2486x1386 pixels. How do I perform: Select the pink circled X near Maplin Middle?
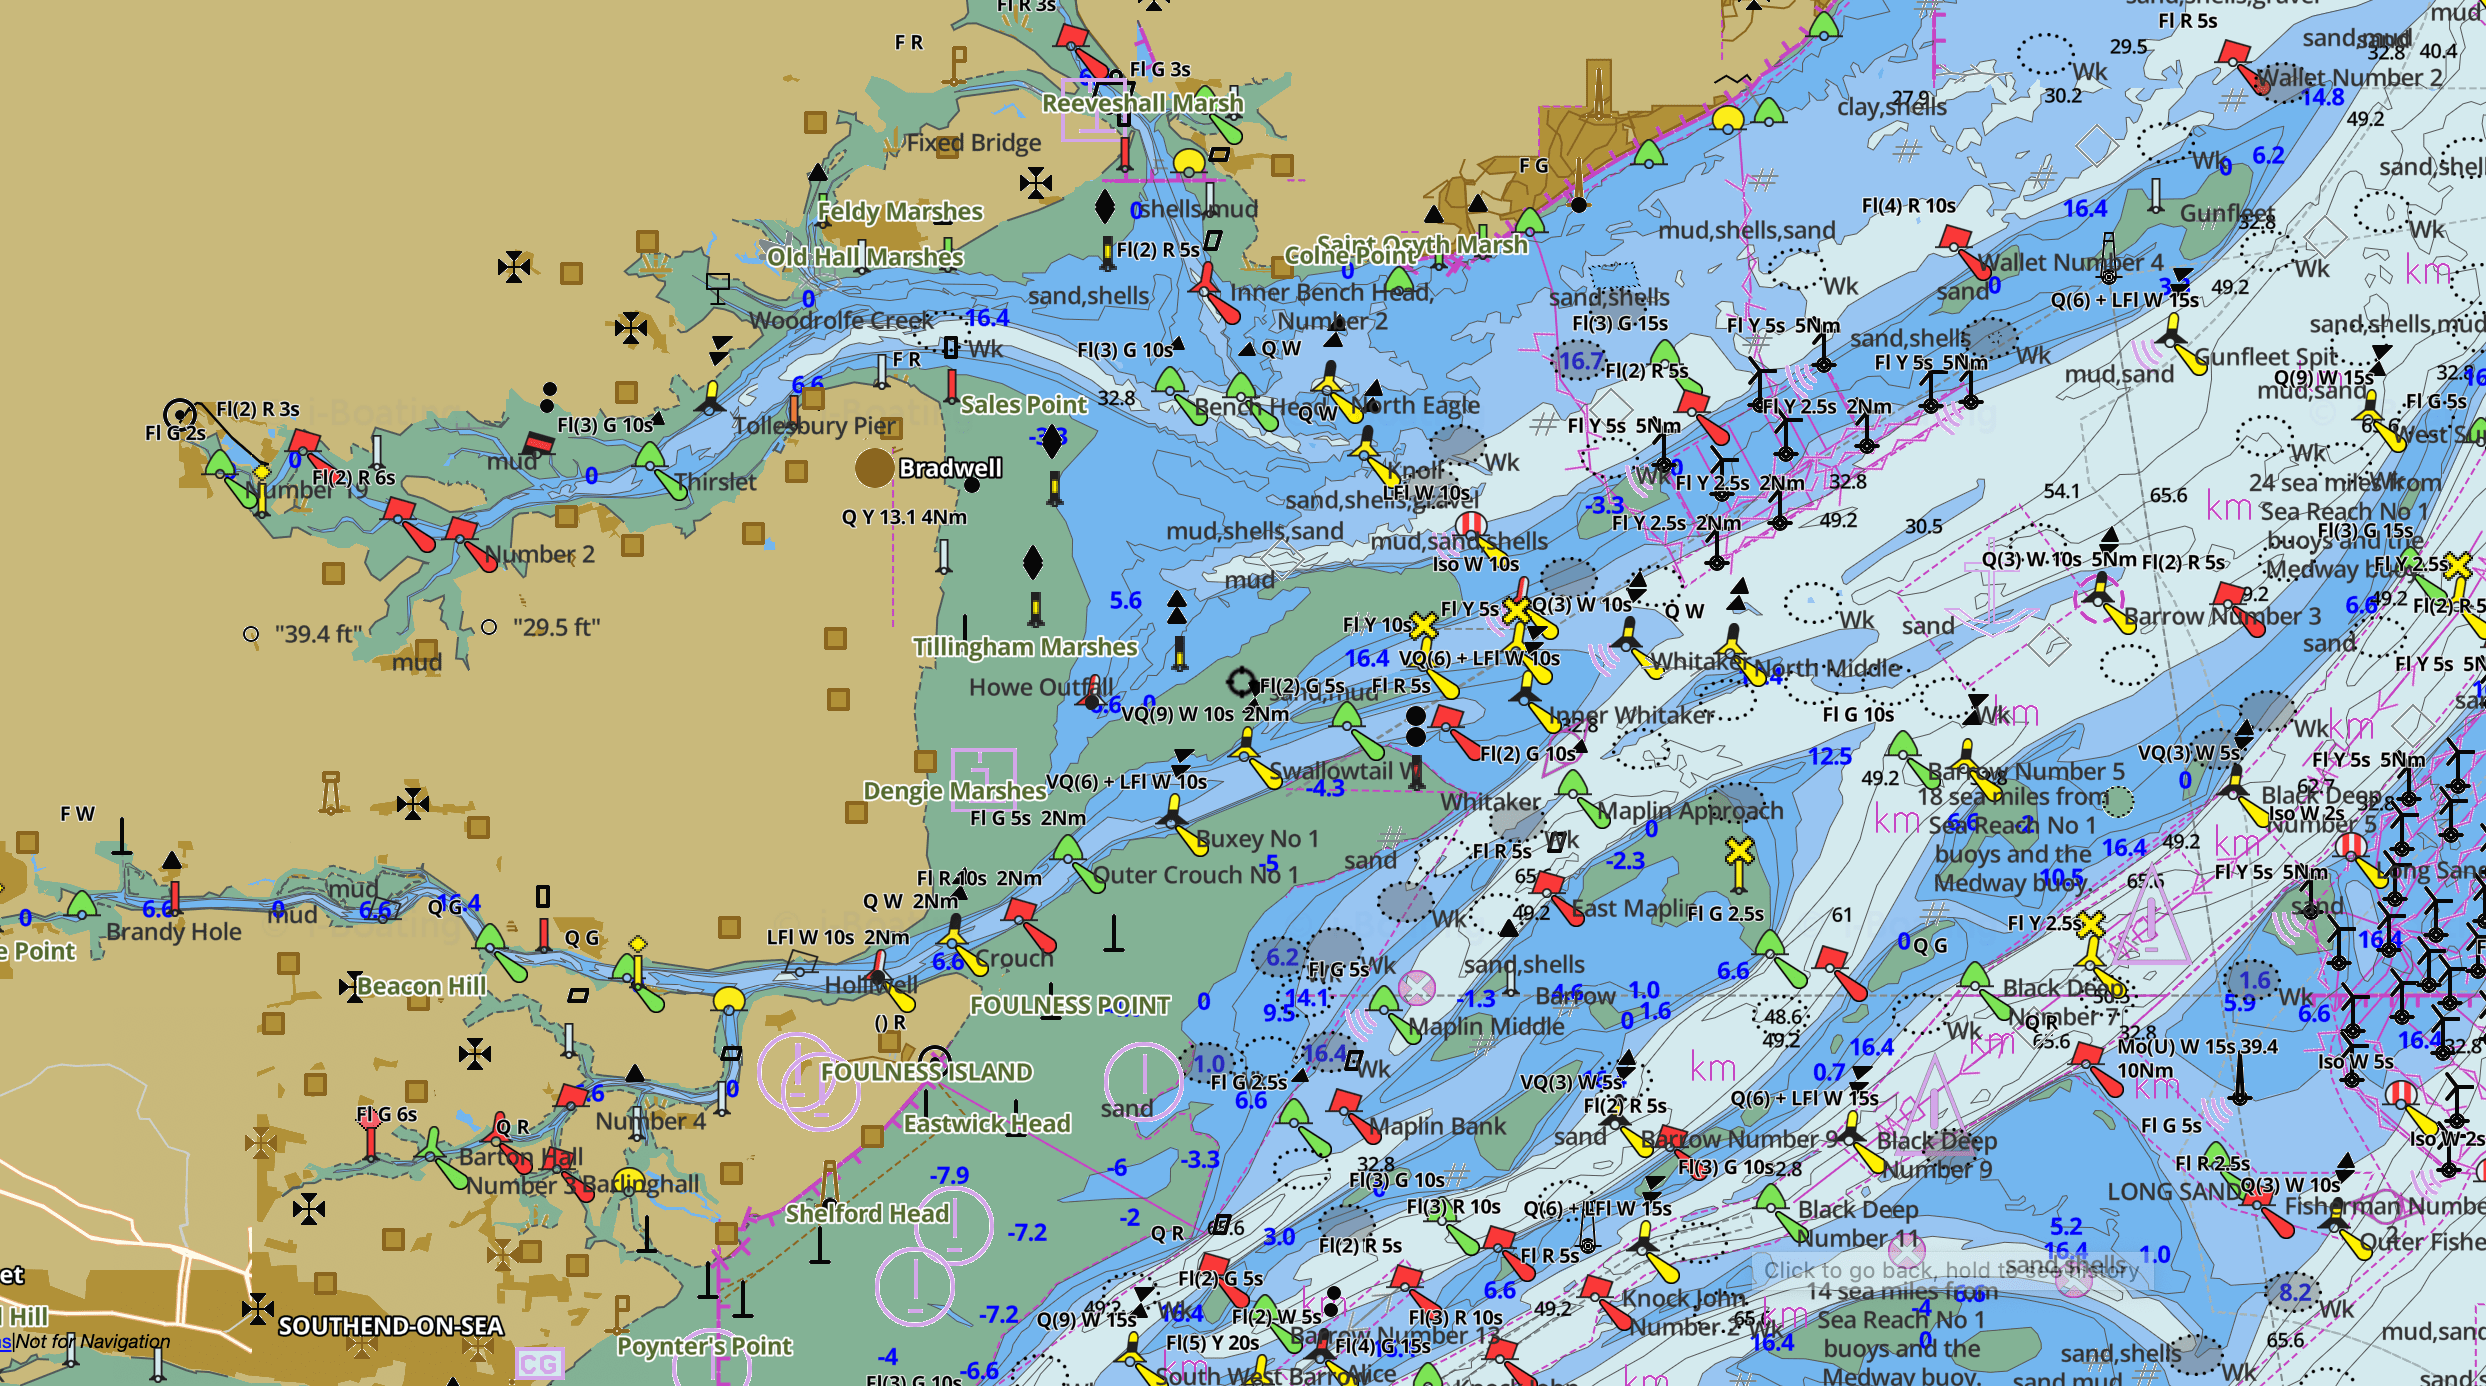click(1417, 988)
